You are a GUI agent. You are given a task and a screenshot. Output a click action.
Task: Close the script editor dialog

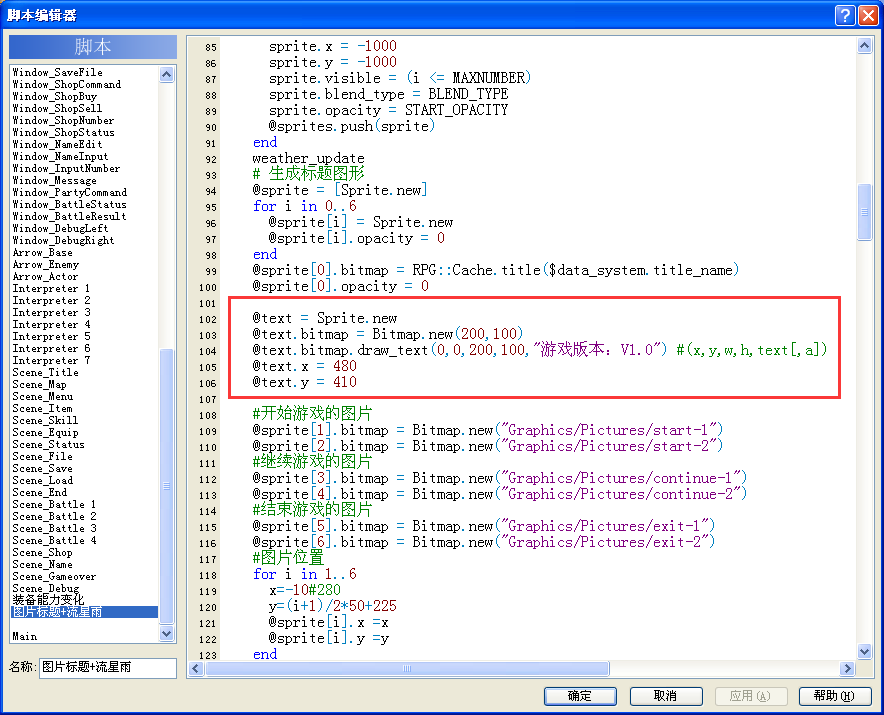pyautogui.click(x=868, y=15)
